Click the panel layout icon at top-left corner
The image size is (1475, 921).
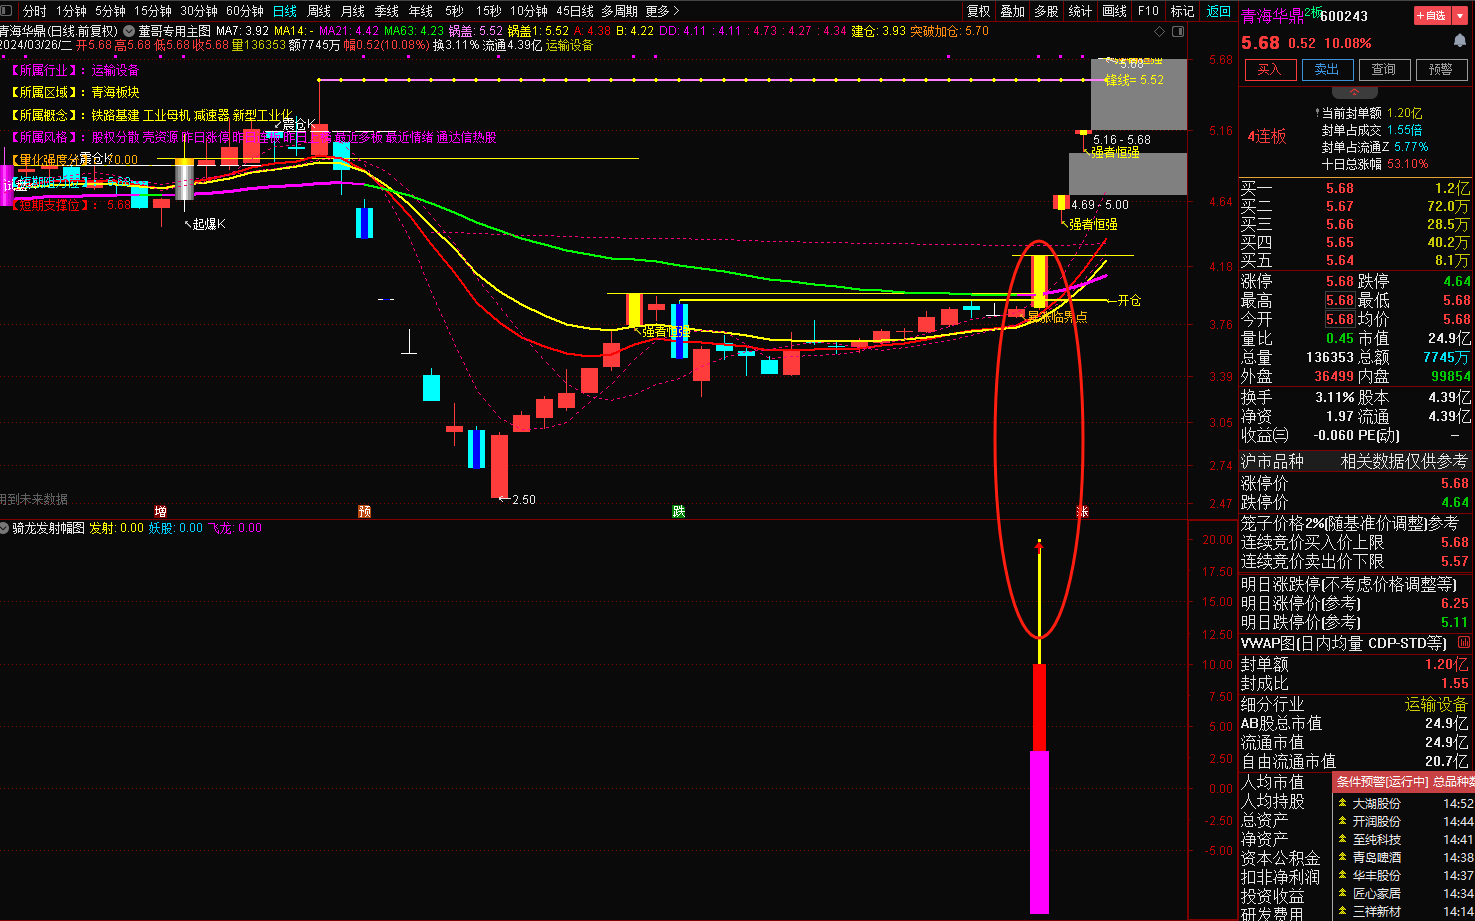click(8, 11)
